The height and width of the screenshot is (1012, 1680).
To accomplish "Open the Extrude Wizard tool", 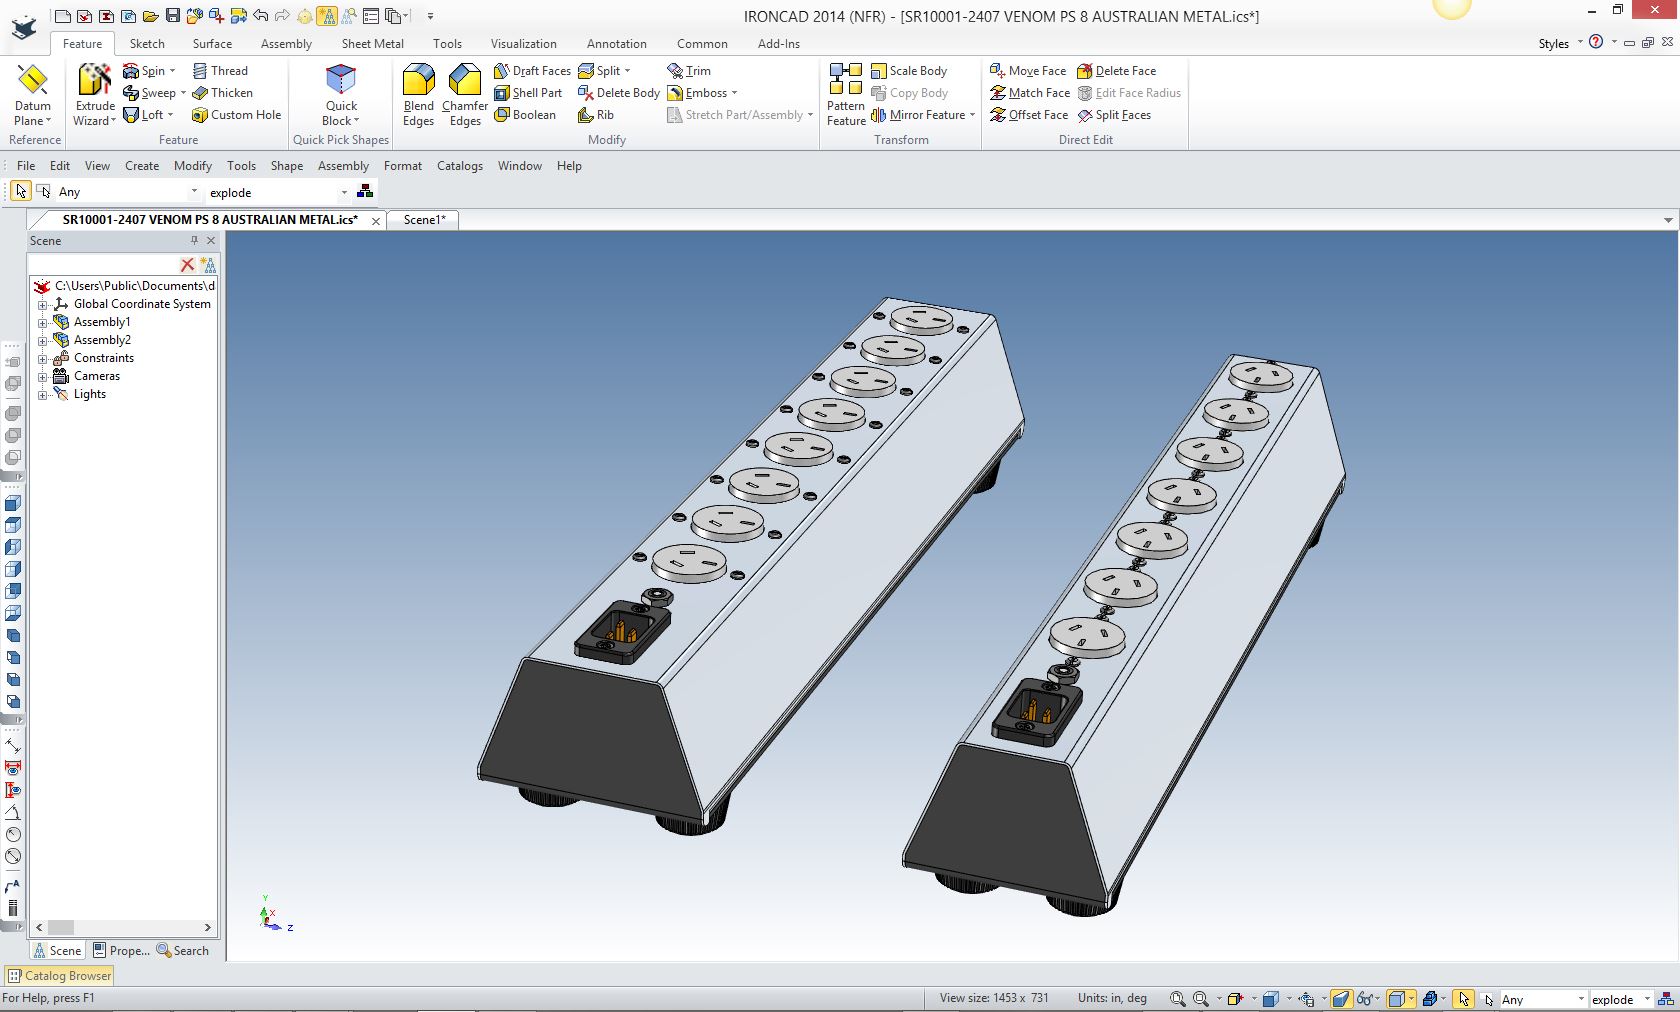I will click(95, 95).
